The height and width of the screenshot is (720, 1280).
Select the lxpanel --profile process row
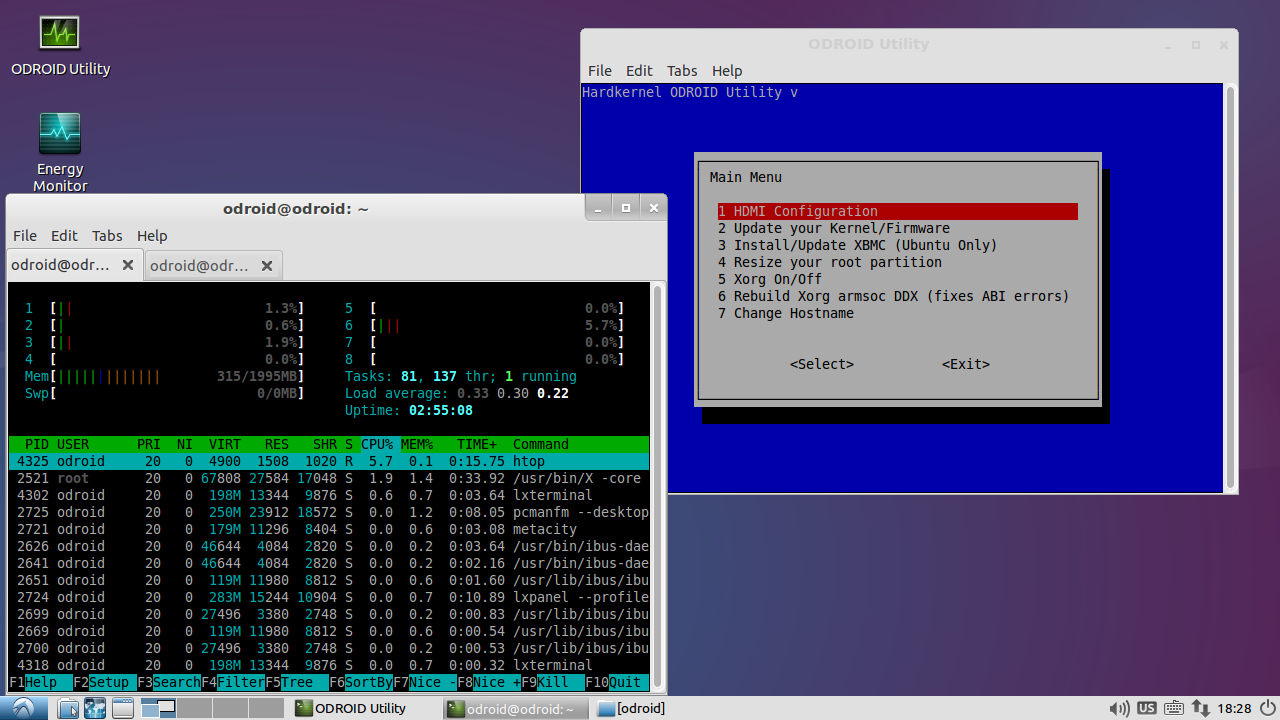(x=329, y=597)
